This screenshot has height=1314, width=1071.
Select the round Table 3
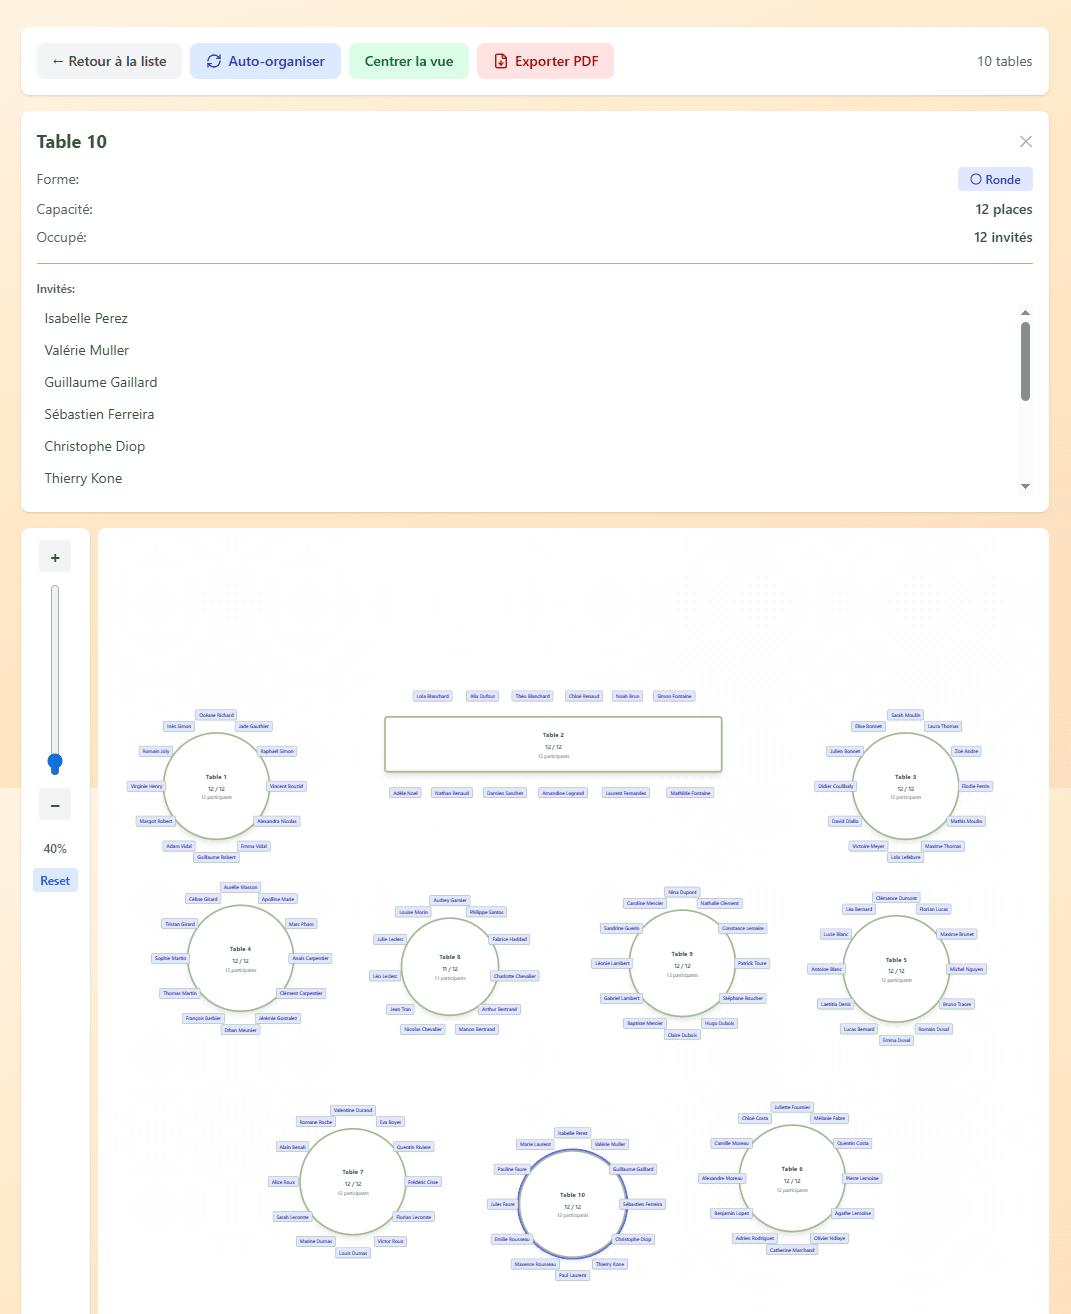(905, 786)
